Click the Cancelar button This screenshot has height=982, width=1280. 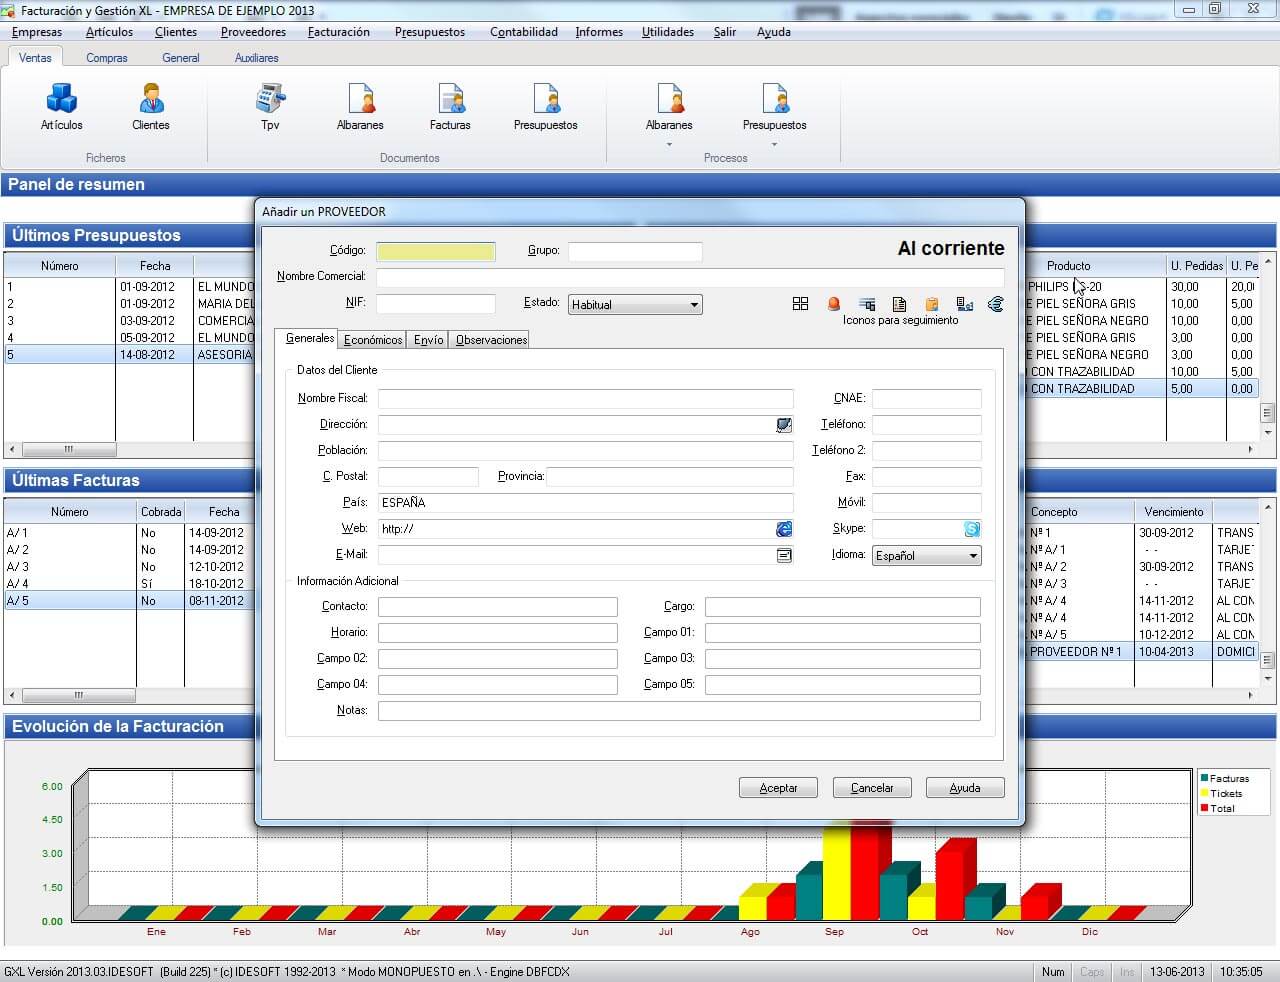coord(871,788)
